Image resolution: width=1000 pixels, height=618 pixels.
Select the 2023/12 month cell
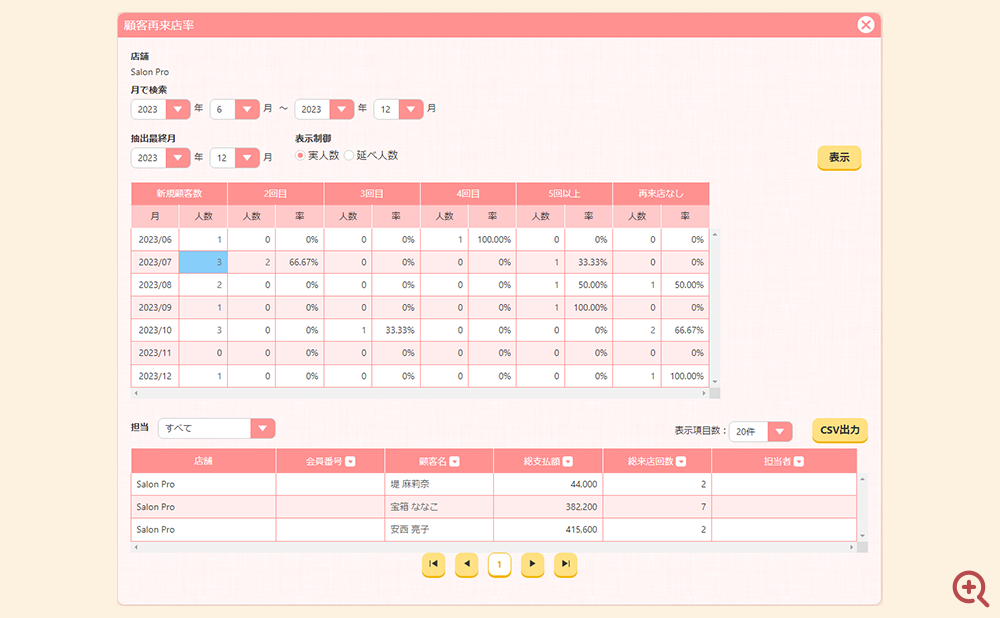(155, 376)
